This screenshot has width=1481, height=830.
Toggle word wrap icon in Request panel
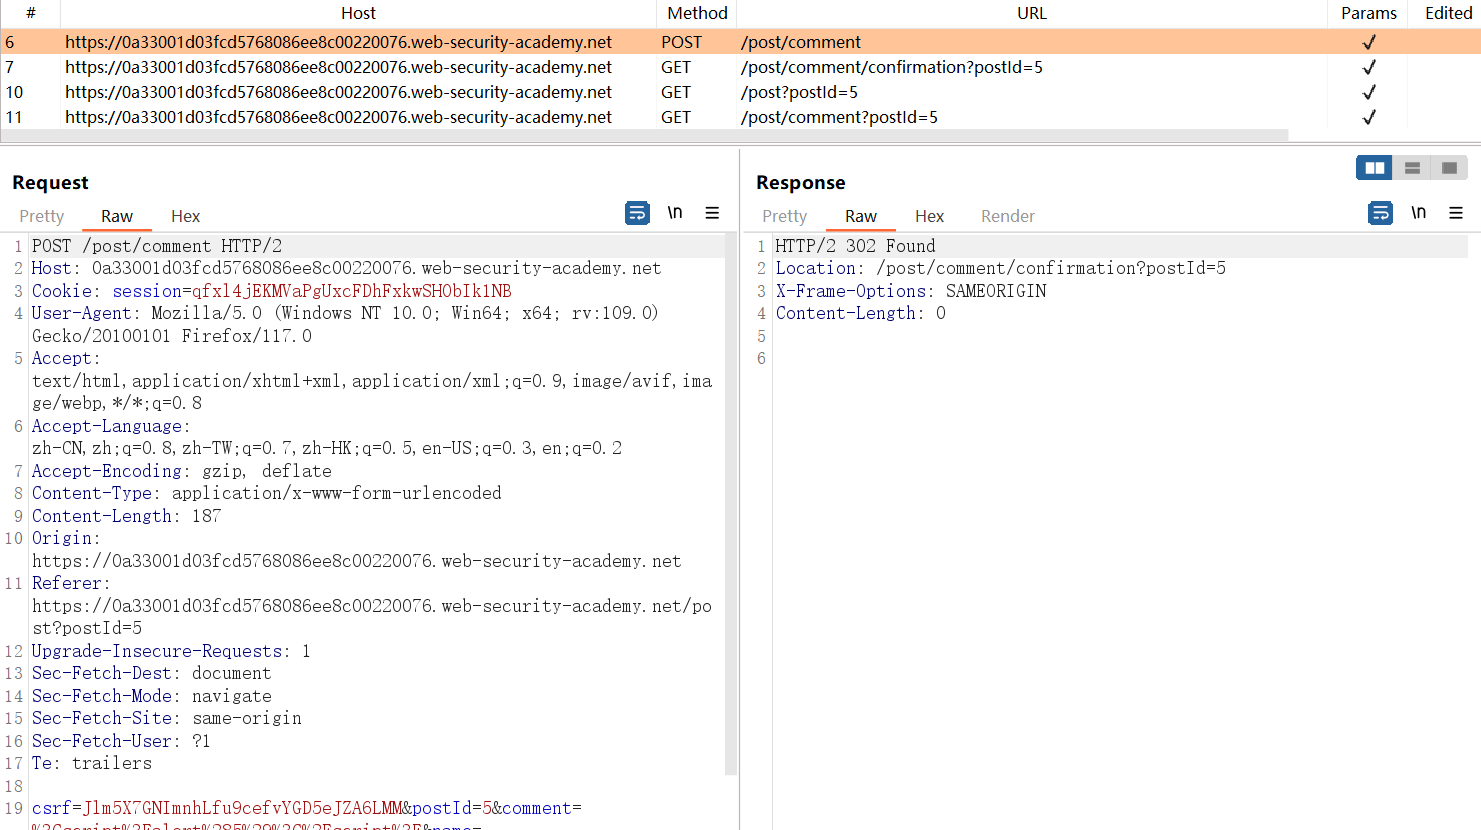click(x=637, y=213)
